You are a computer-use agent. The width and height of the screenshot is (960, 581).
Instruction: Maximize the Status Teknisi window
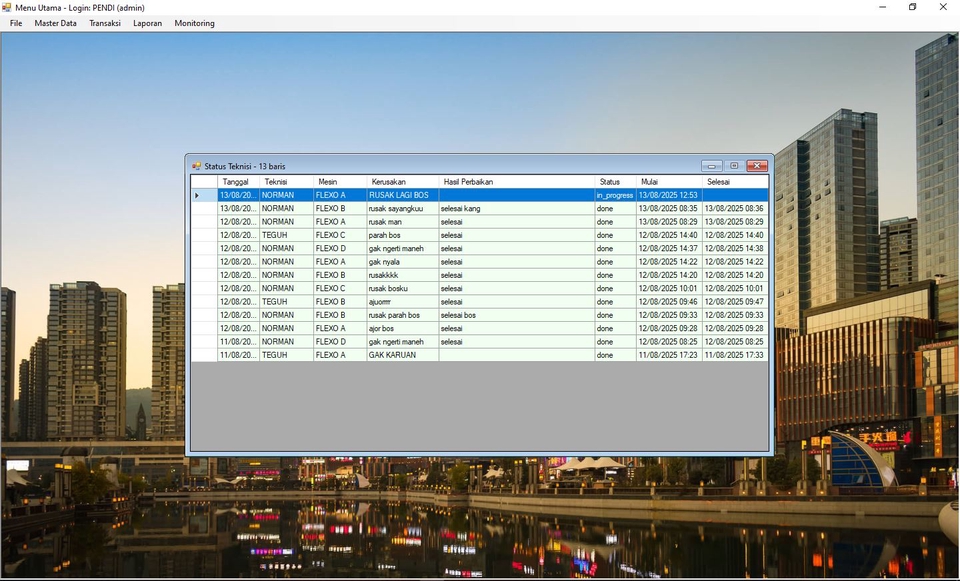[x=734, y=166]
